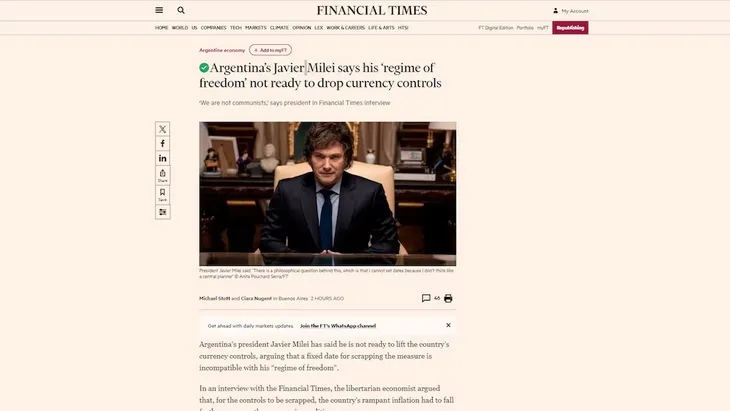The width and height of the screenshot is (730, 411).
Task: Click the search magnifier icon
Action: click(x=181, y=10)
